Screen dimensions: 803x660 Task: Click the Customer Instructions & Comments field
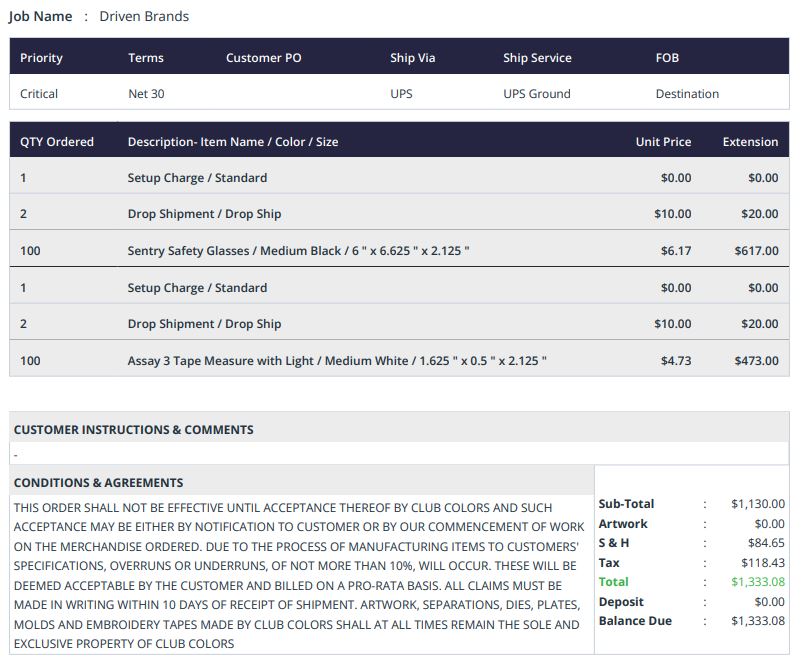point(400,454)
